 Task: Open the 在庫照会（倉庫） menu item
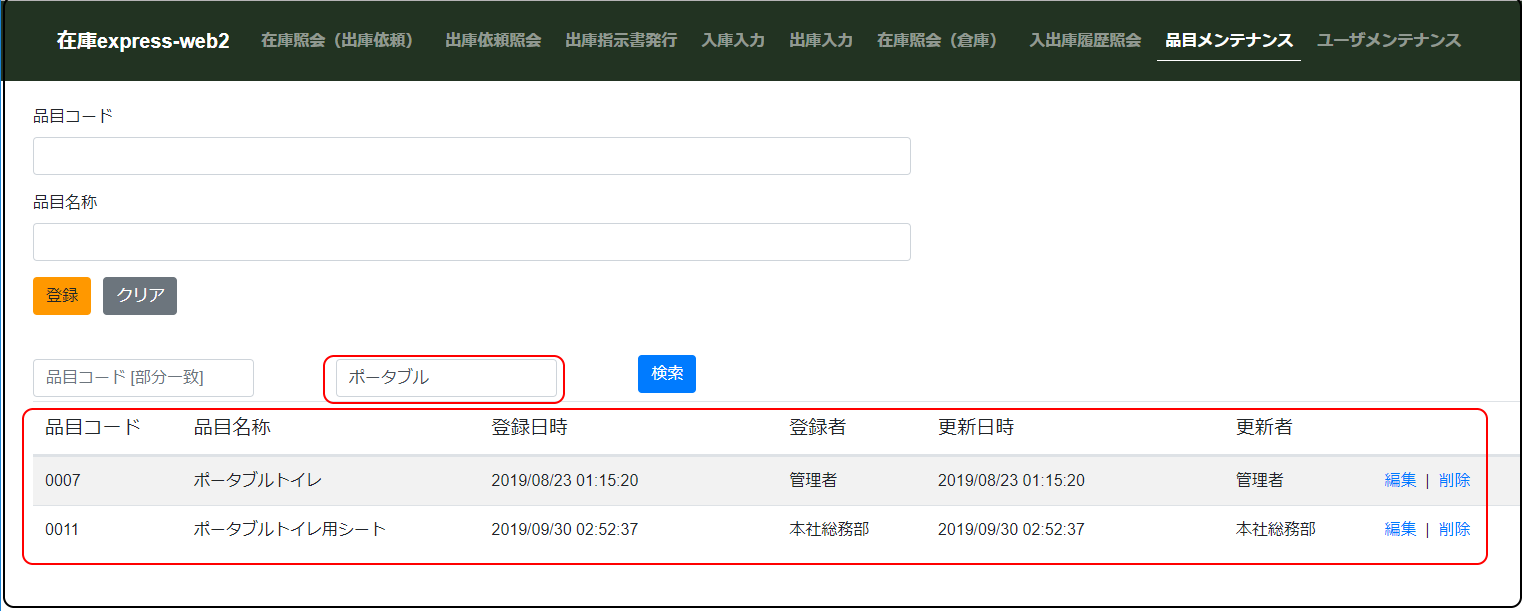[x=937, y=41]
